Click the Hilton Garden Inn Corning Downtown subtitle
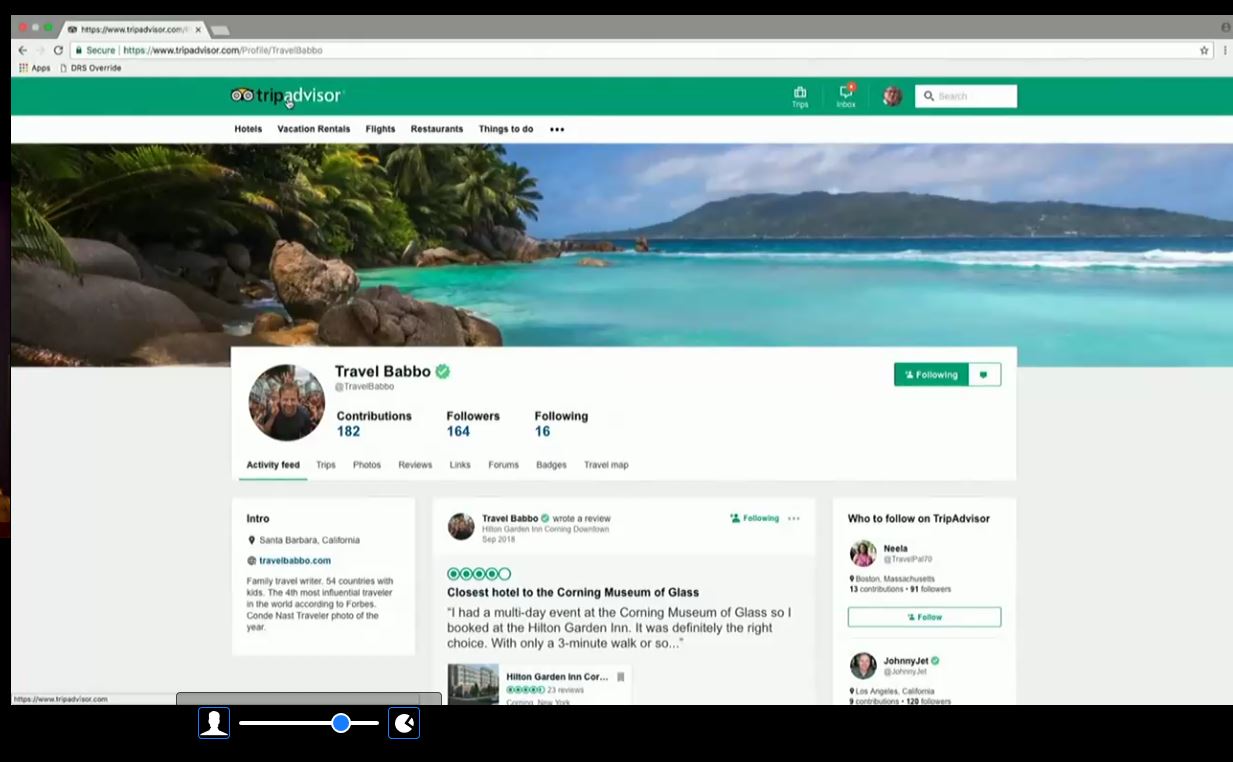The image size is (1233, 762). (545, 529)
